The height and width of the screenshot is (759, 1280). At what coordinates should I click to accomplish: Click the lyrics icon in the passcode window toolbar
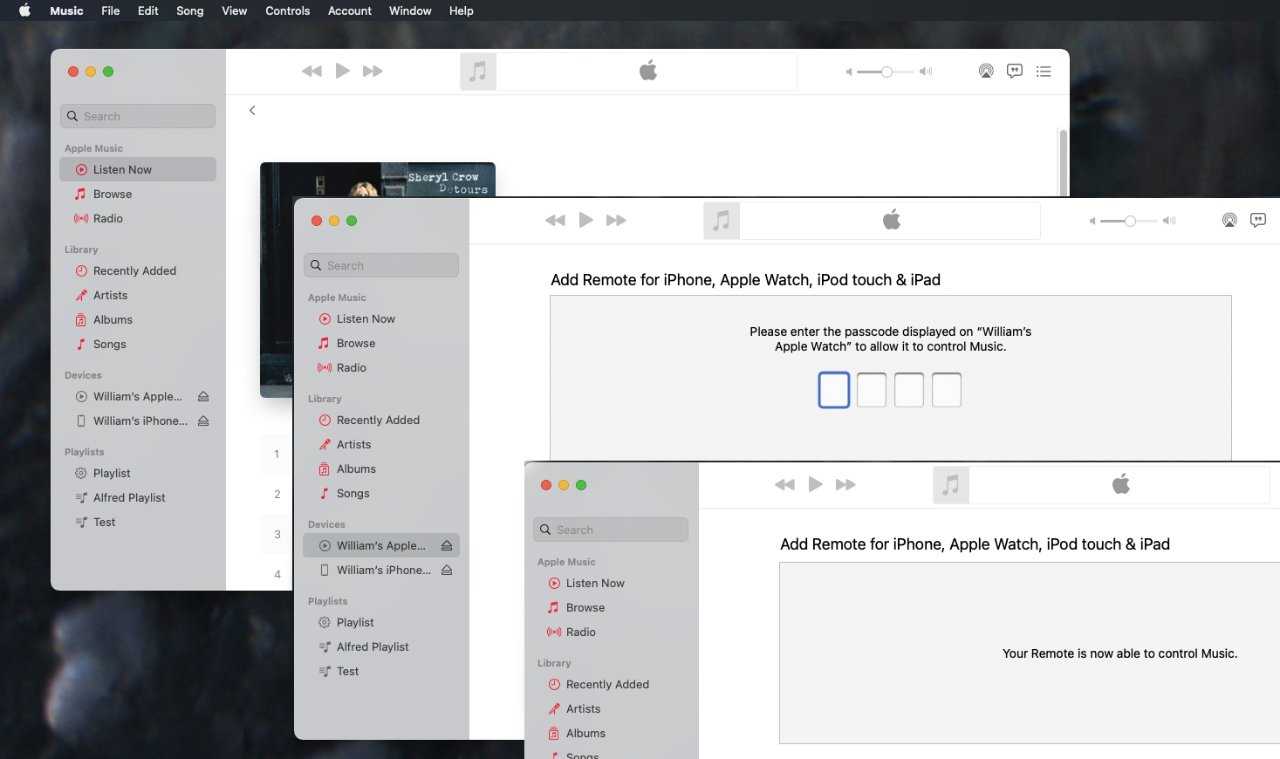click(x=1258, y=220)
